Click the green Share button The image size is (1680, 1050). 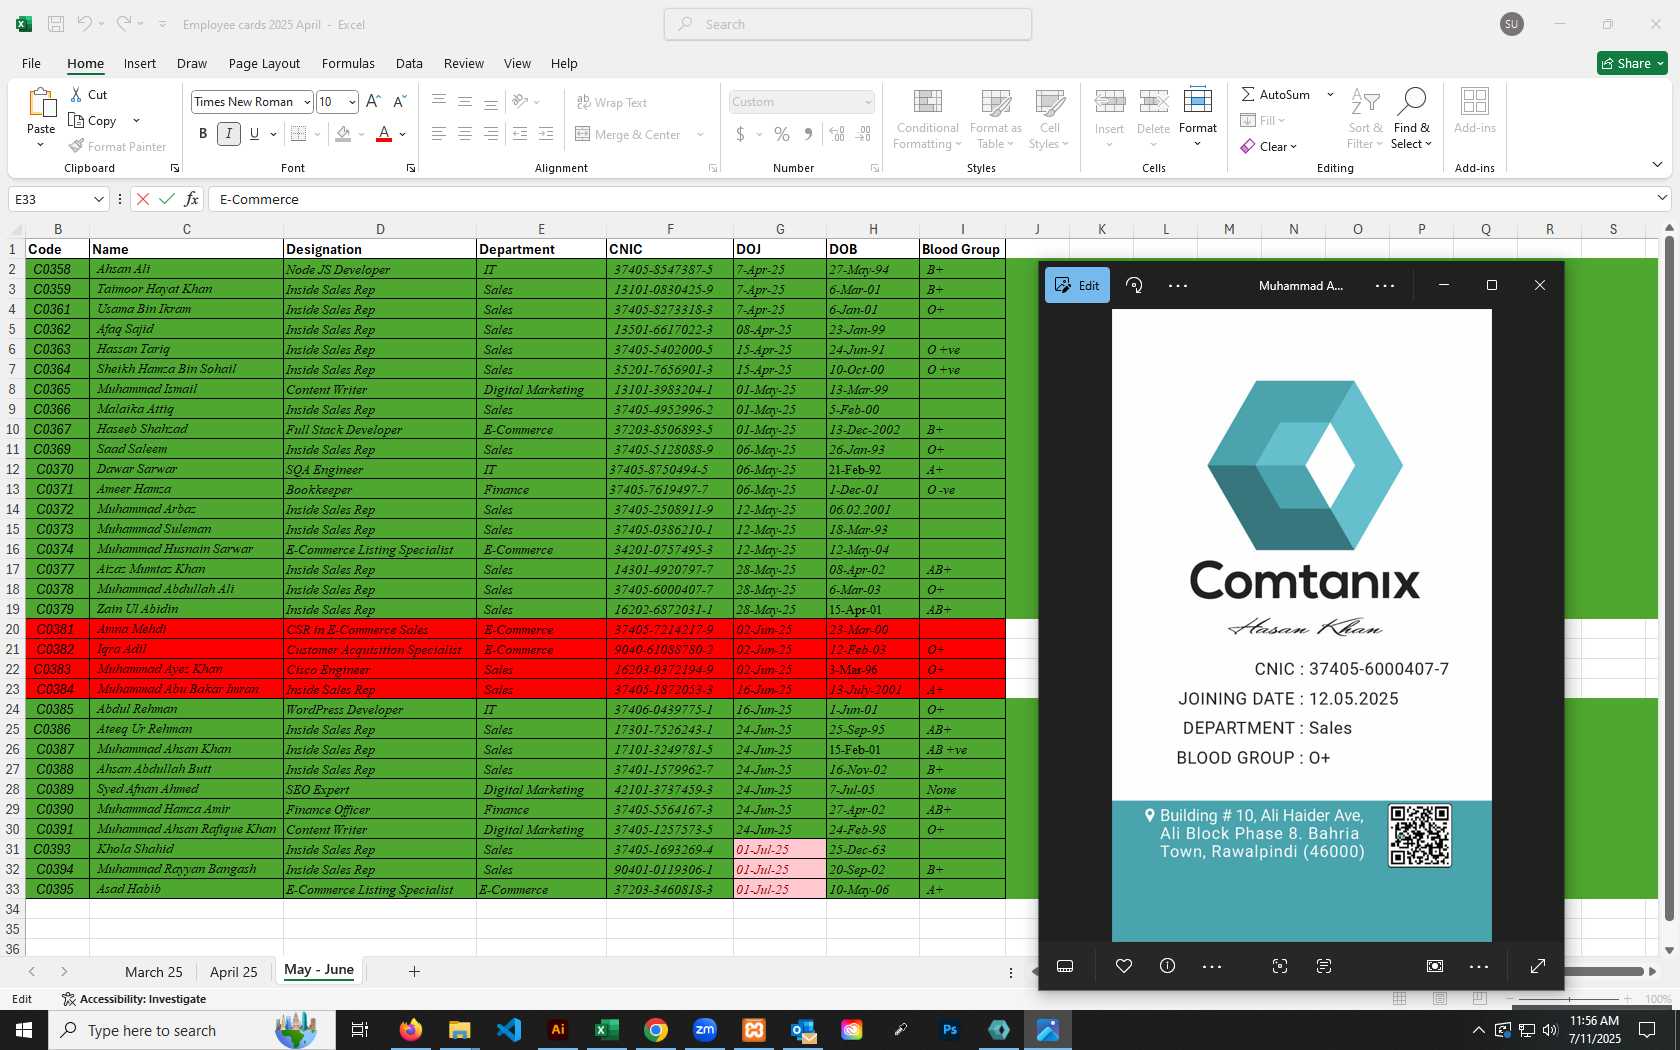1632,63
